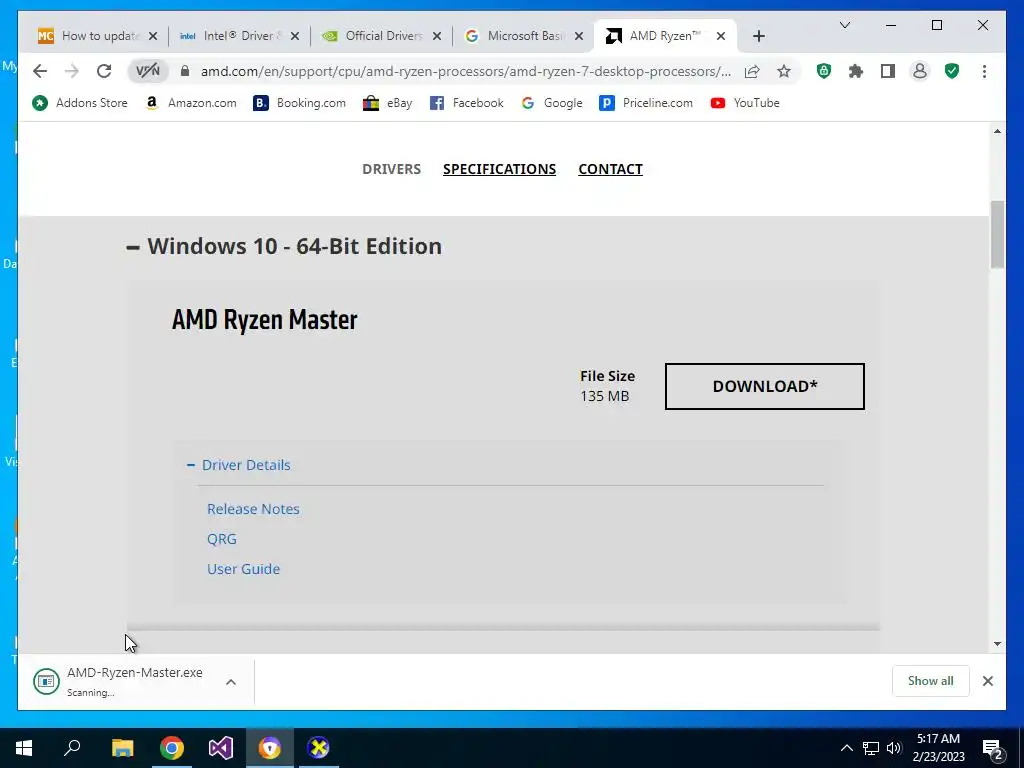1024x768 pixels.
Task: Go back to the previous page
Action: pyautogui.click(x=40, y=71)
